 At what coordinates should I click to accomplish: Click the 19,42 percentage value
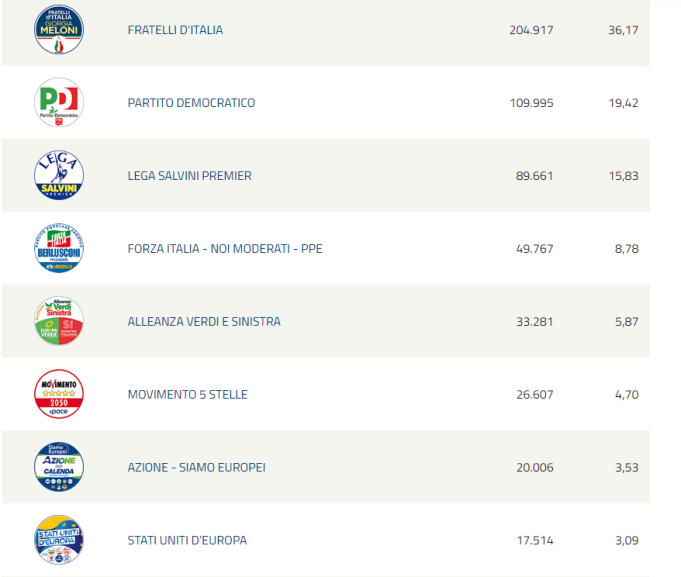coord(623,103)
